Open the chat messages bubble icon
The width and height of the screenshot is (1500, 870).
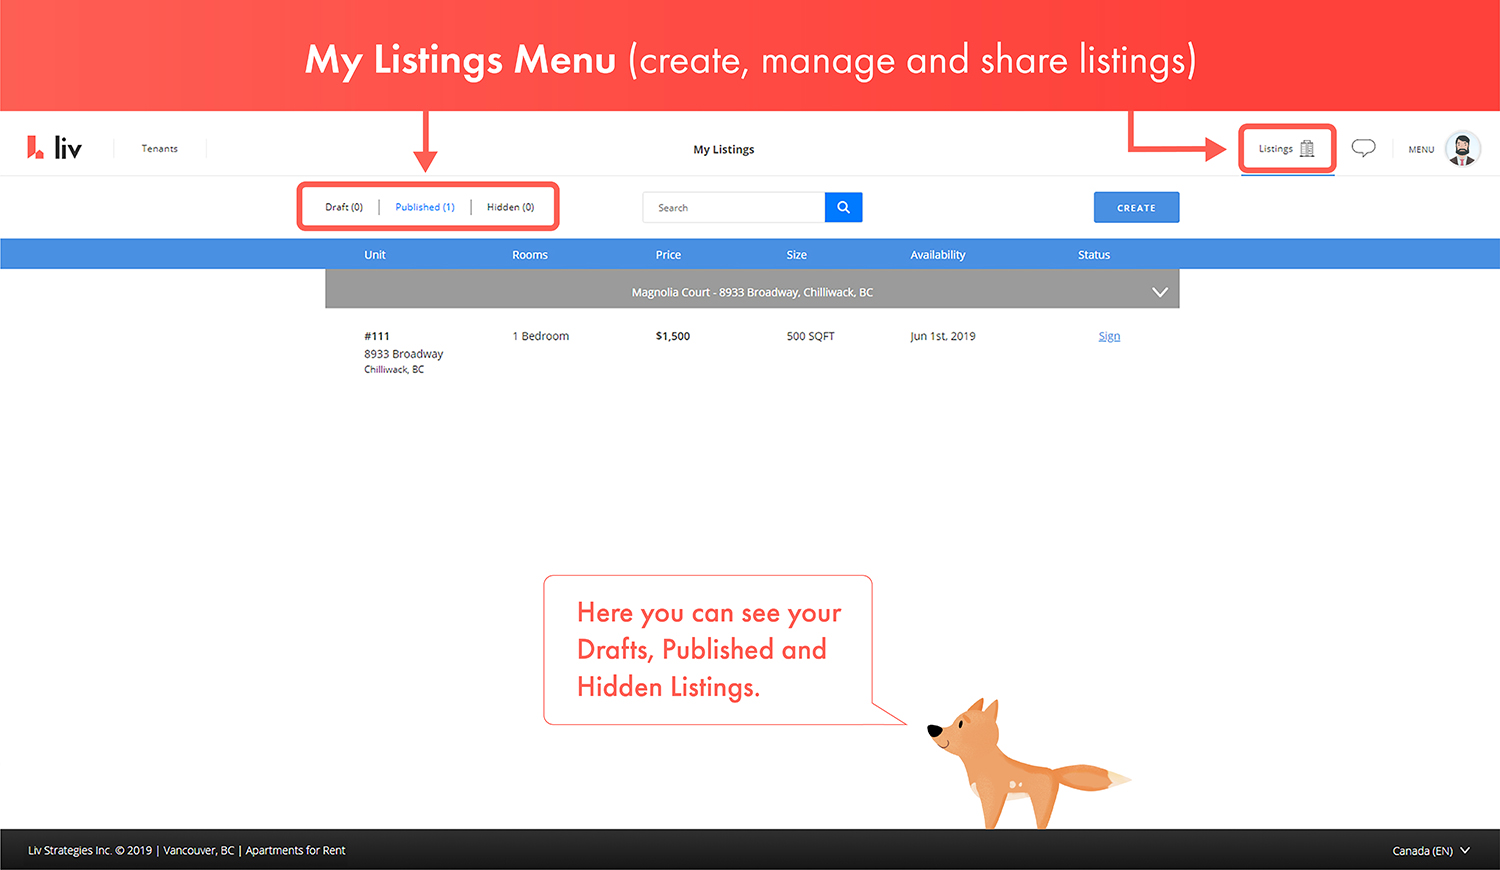1363,148
